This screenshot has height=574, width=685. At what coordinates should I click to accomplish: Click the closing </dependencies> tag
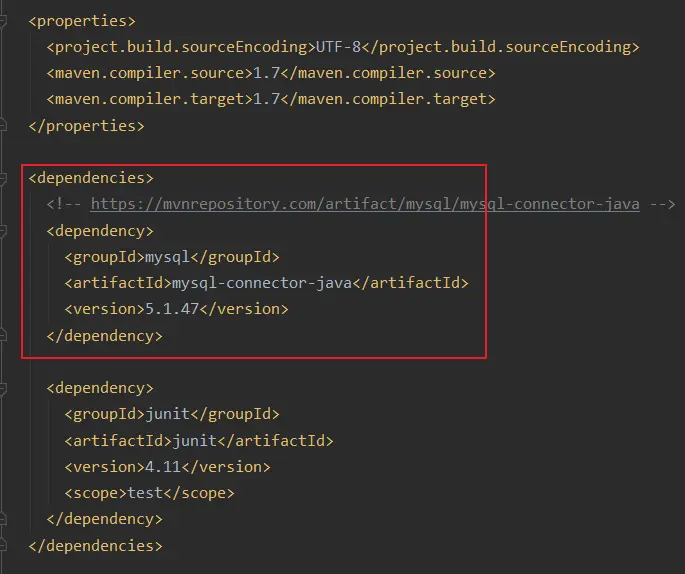(x=95, y=546)
